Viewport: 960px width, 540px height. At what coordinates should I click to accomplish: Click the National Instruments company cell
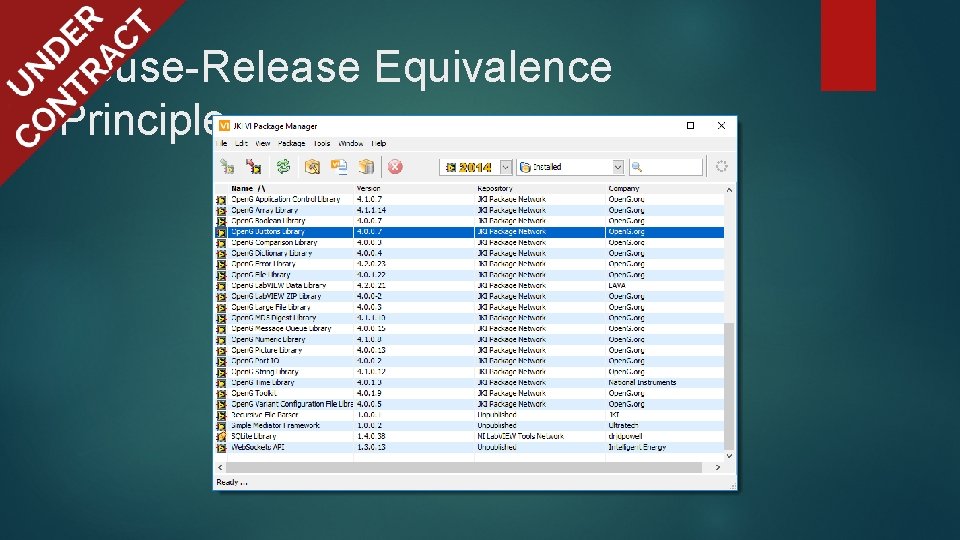pyautogui.click(x=642, y=383)
